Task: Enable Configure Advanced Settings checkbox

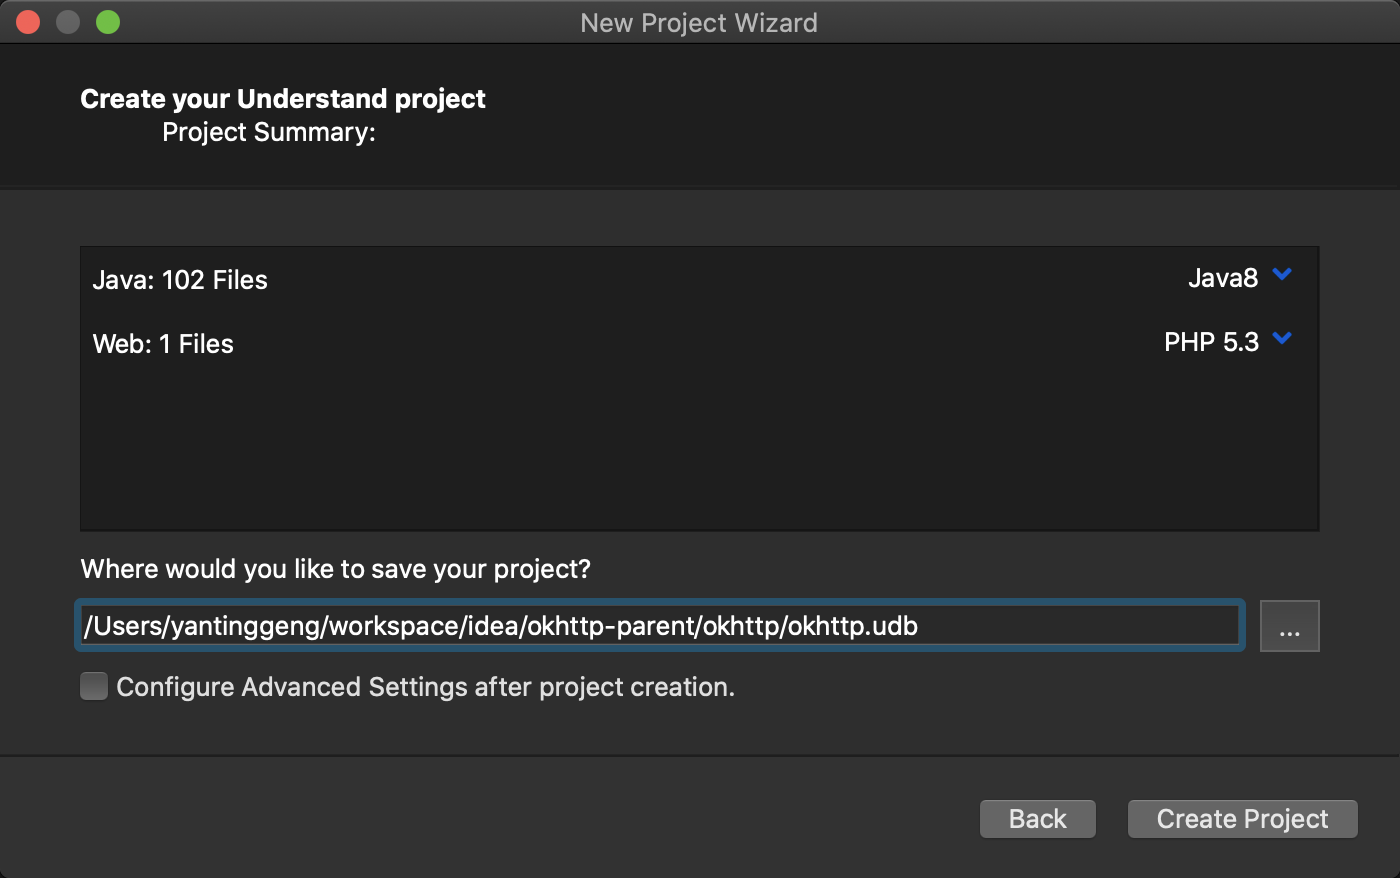Action: tap(94, 687)
